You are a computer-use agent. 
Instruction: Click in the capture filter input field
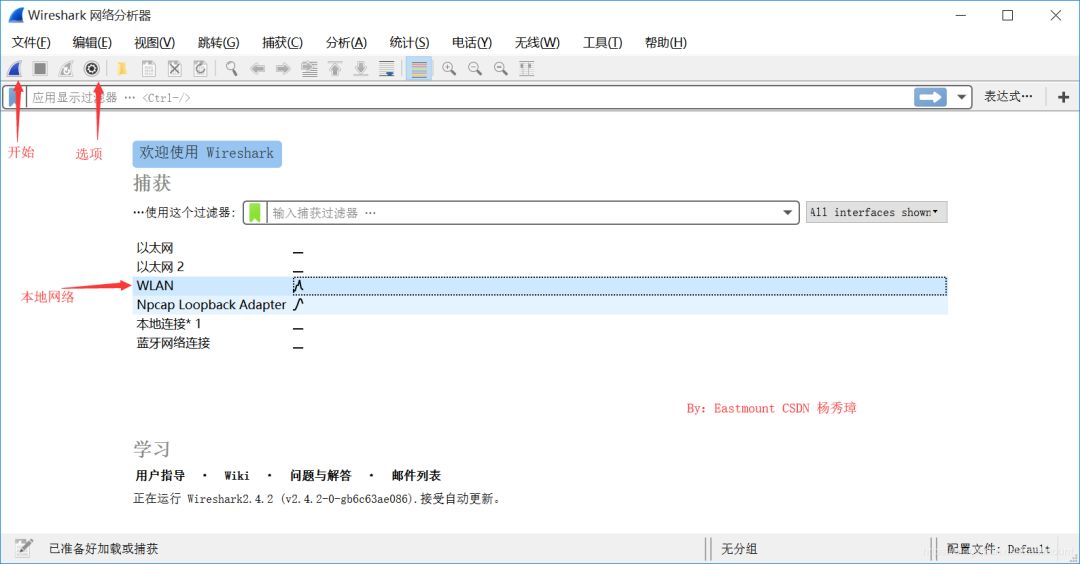point(523,213)
